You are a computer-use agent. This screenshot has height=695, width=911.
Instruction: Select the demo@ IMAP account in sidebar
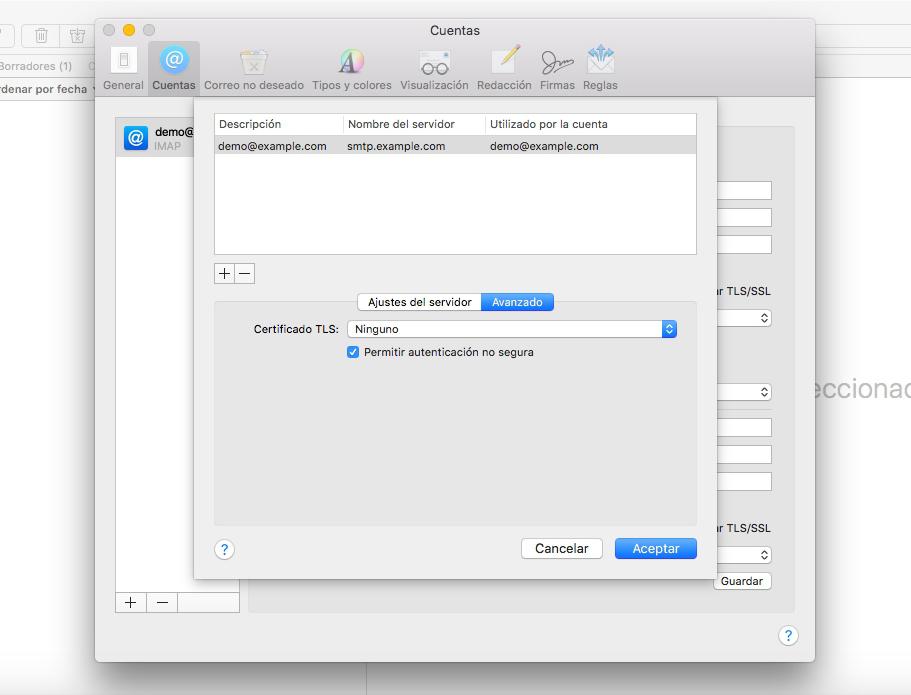(x=155, y=138)
